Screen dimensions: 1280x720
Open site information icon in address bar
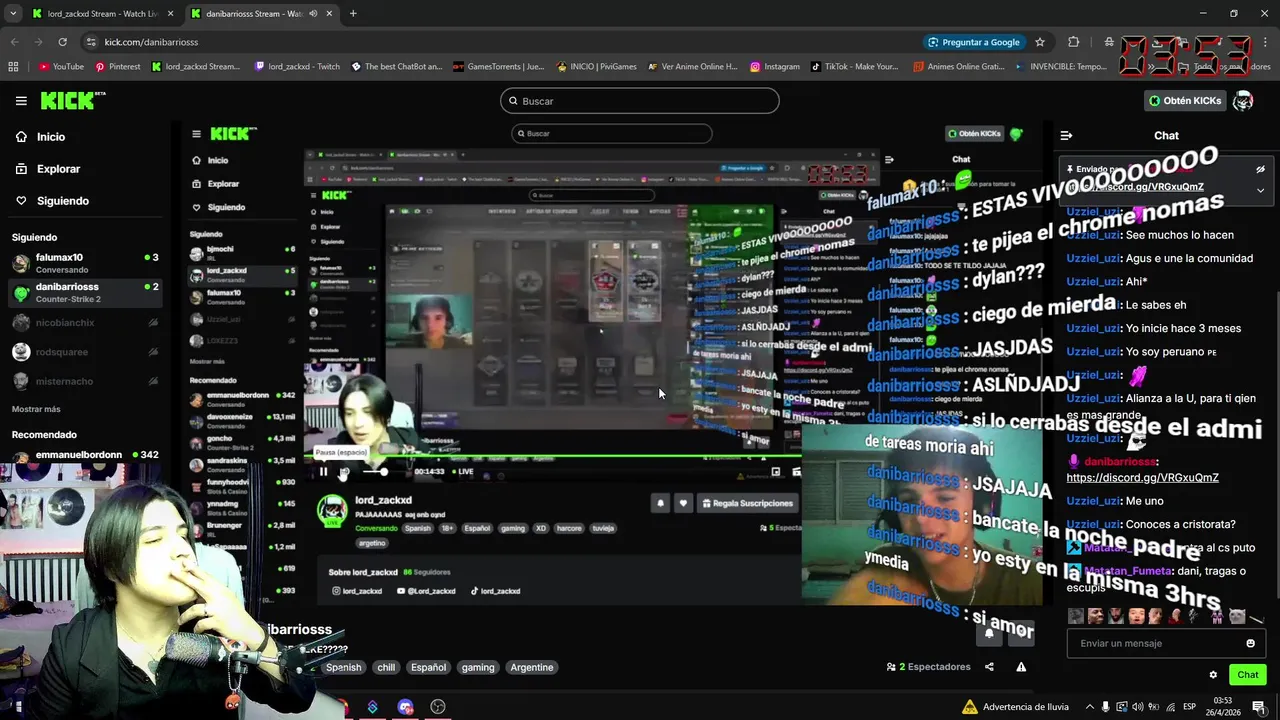[91, 42]
